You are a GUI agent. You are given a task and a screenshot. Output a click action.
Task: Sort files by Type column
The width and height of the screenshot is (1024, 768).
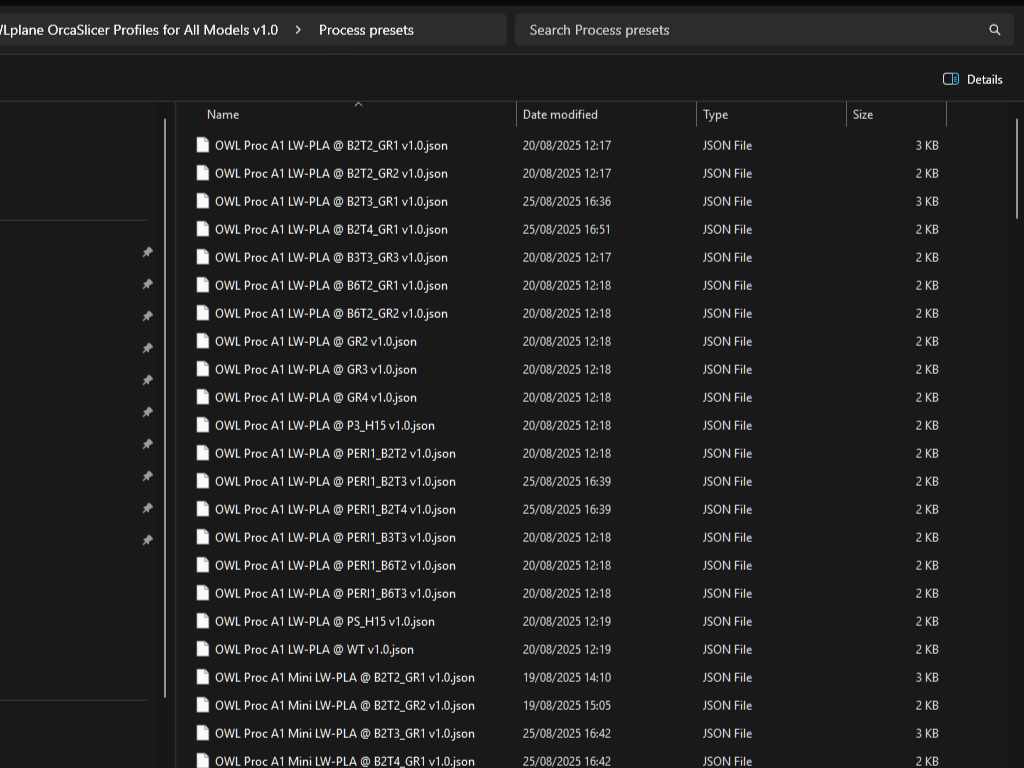[715, 115]
